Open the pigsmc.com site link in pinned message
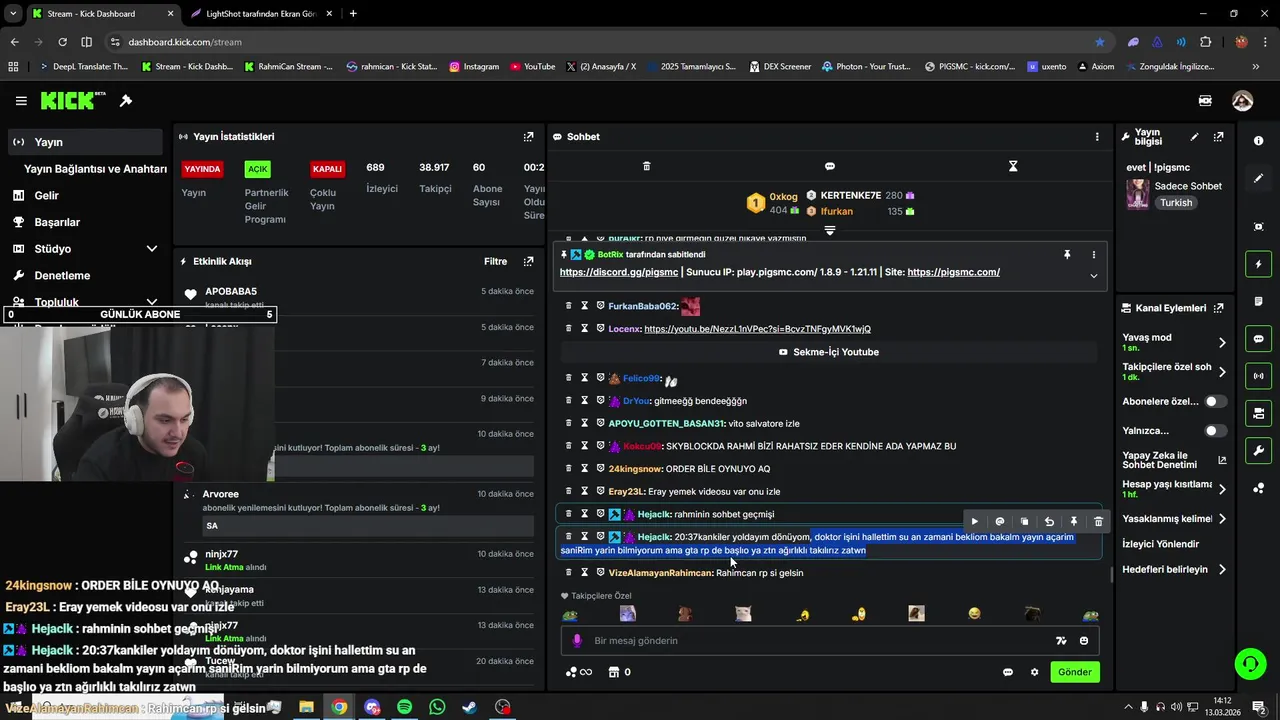This screenshot has width=1280, height=720. pos(954,272)
